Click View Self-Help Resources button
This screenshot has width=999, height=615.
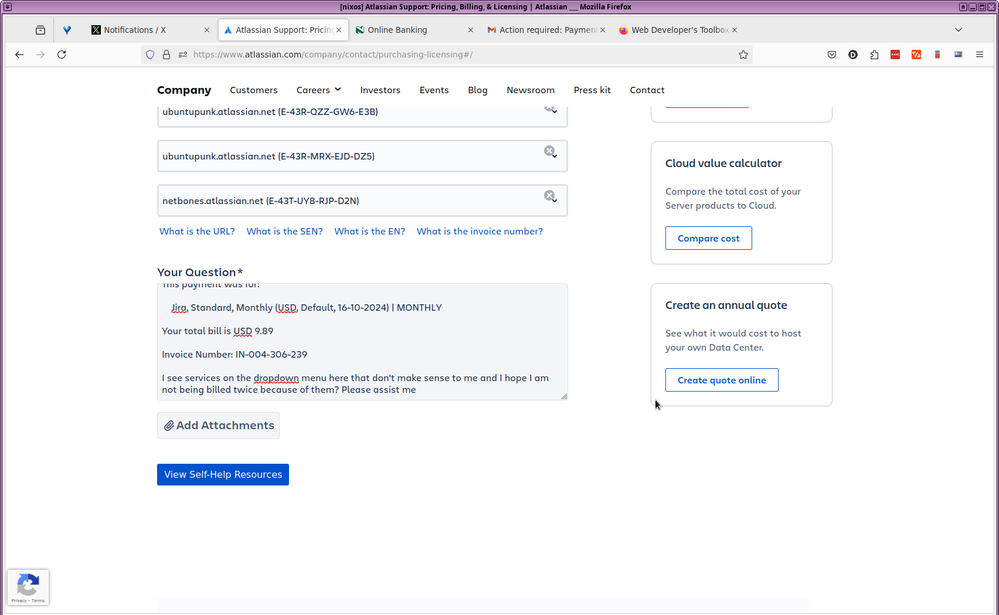click(x=223, y=474)
